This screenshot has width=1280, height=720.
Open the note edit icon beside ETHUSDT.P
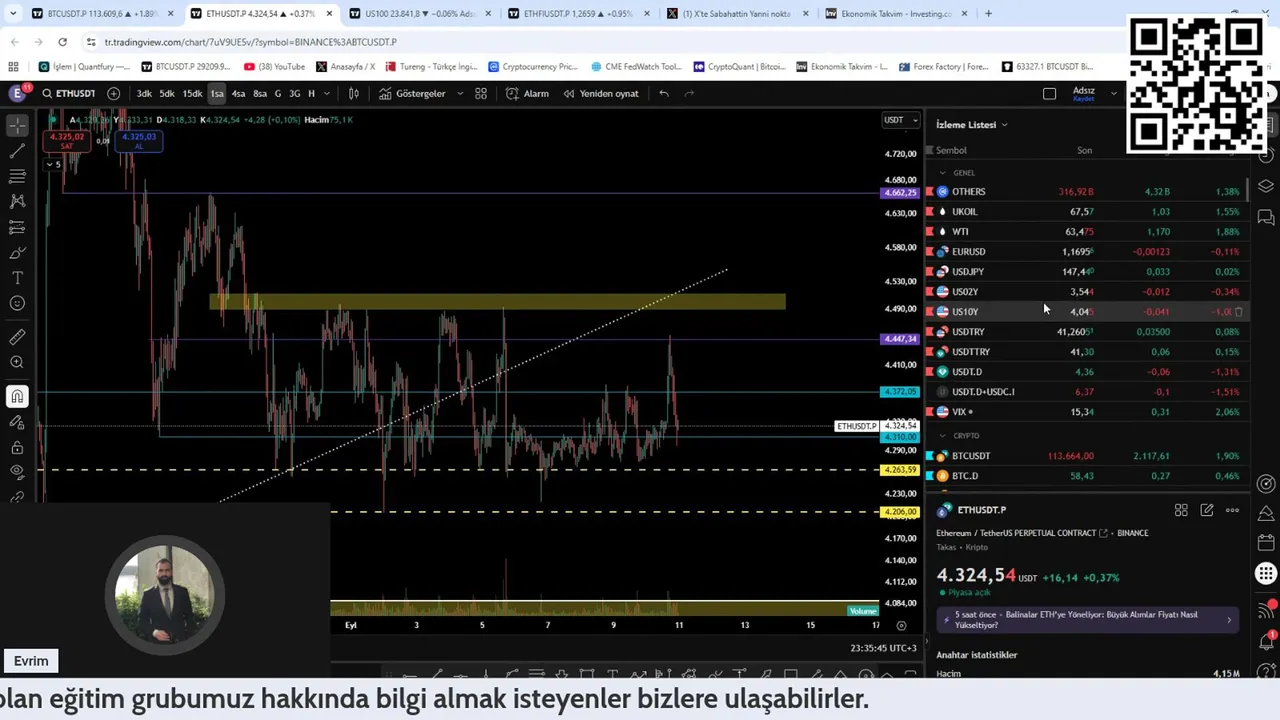[1207, 510]
